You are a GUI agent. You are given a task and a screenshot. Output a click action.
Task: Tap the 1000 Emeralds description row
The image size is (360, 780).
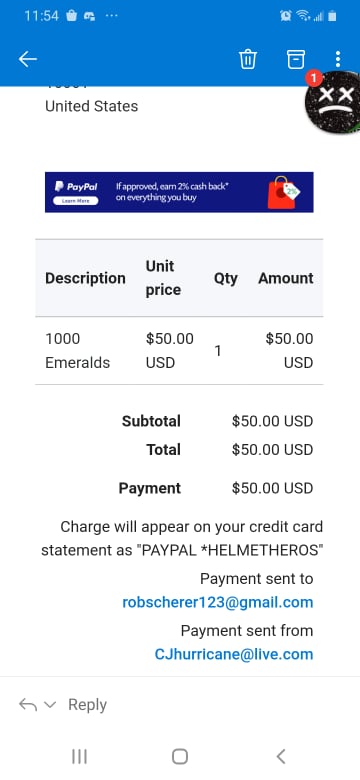(x=179, y=351)
